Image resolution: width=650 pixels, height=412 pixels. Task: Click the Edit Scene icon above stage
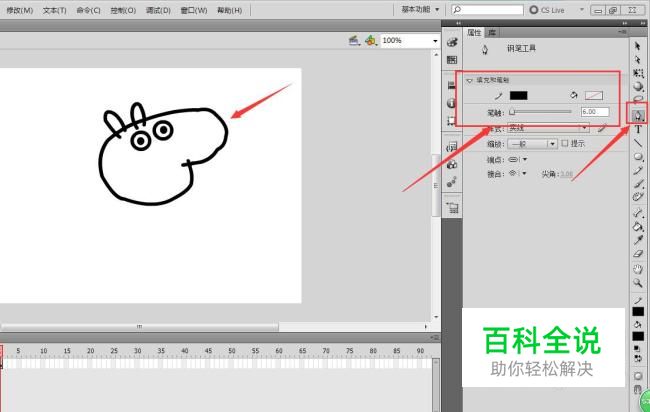tap(354, 41)
